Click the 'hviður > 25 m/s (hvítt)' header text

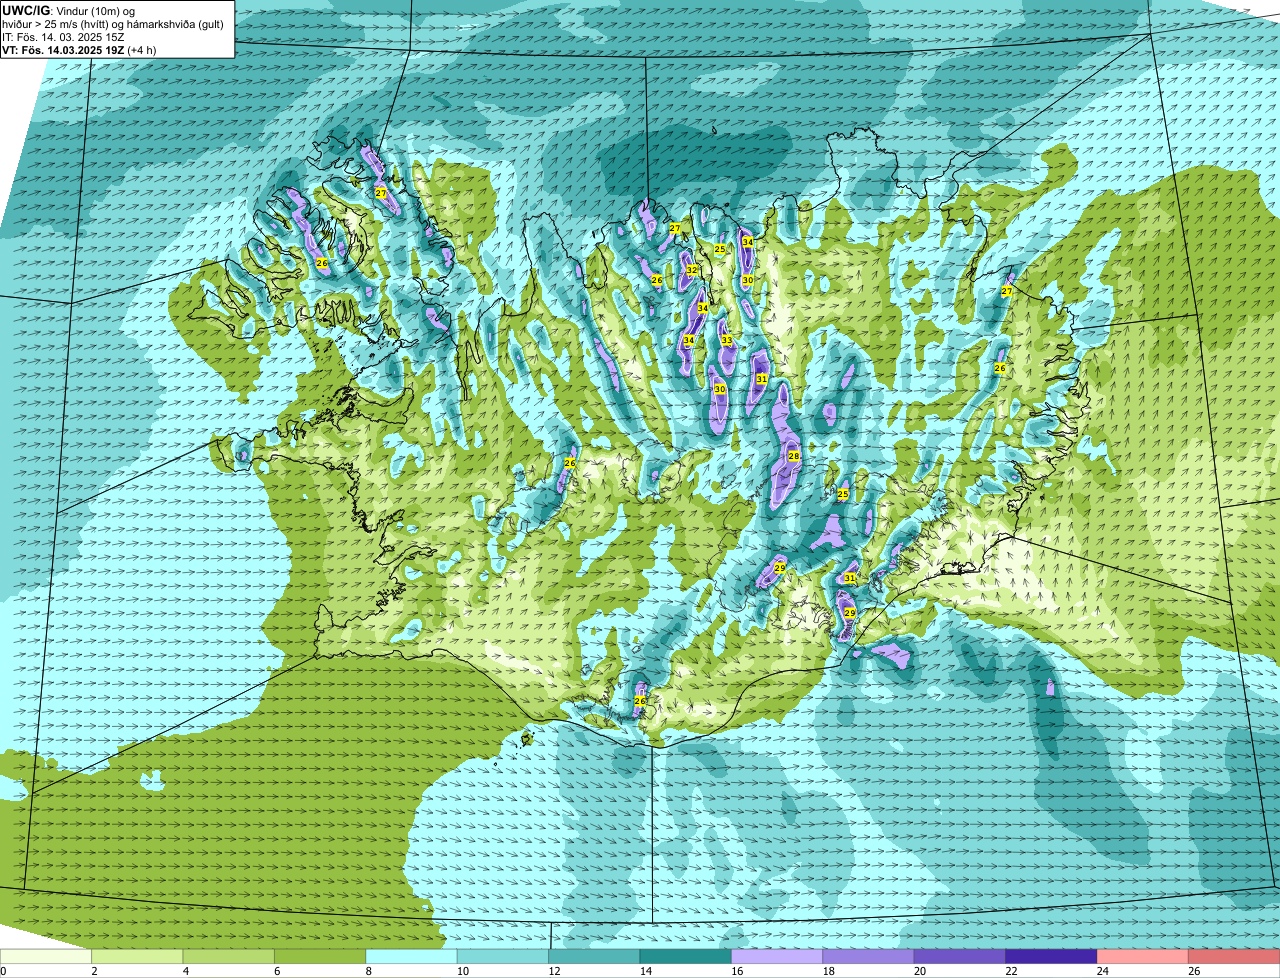55,23
